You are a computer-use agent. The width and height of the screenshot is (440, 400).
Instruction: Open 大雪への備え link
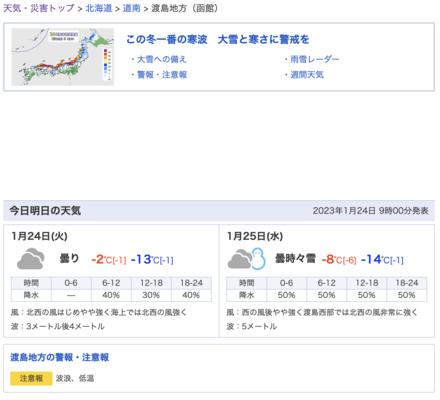click(162, 59)
